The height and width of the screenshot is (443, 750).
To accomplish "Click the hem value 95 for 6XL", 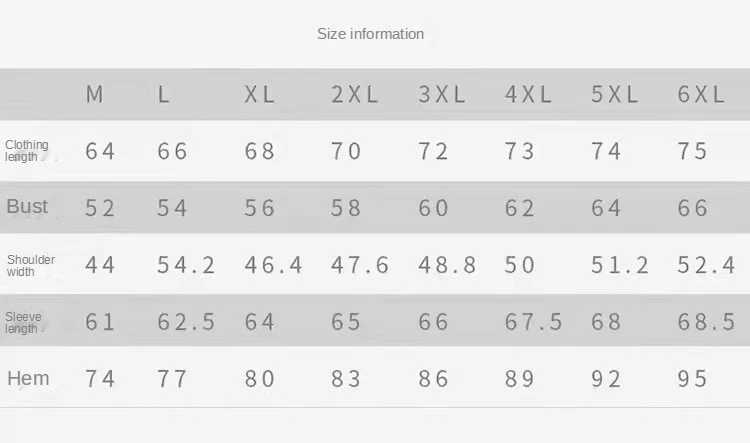I will pyautogui.click(x=692, y=379).
